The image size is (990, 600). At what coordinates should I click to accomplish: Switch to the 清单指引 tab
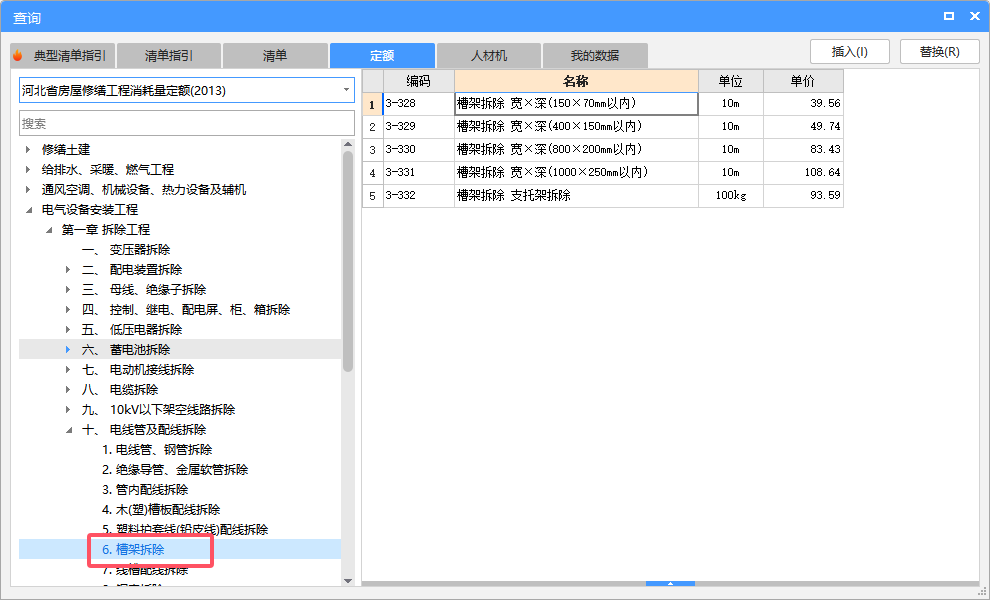tap(169, 56)
